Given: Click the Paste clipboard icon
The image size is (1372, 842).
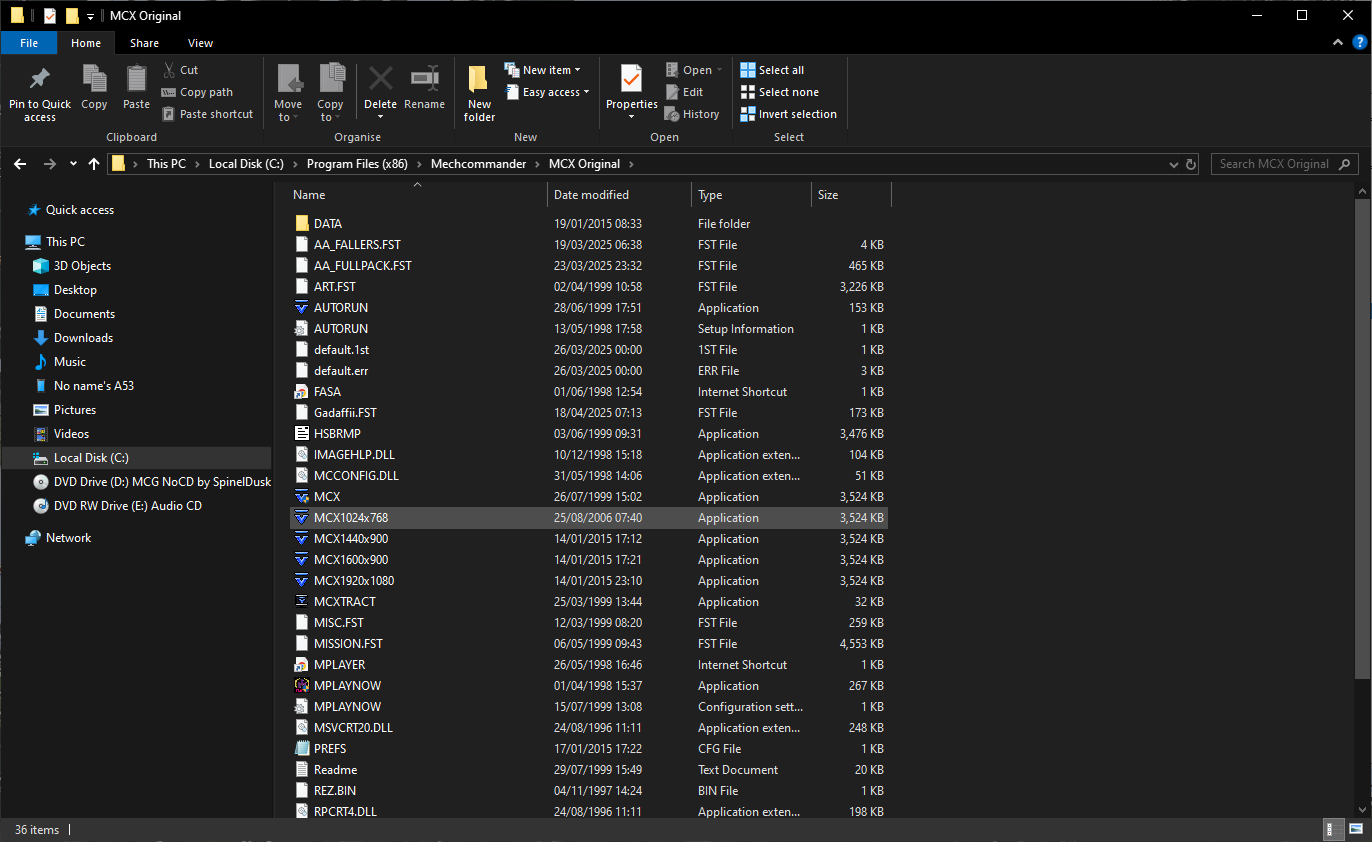Looking at the screenshot, I should 136,80.
